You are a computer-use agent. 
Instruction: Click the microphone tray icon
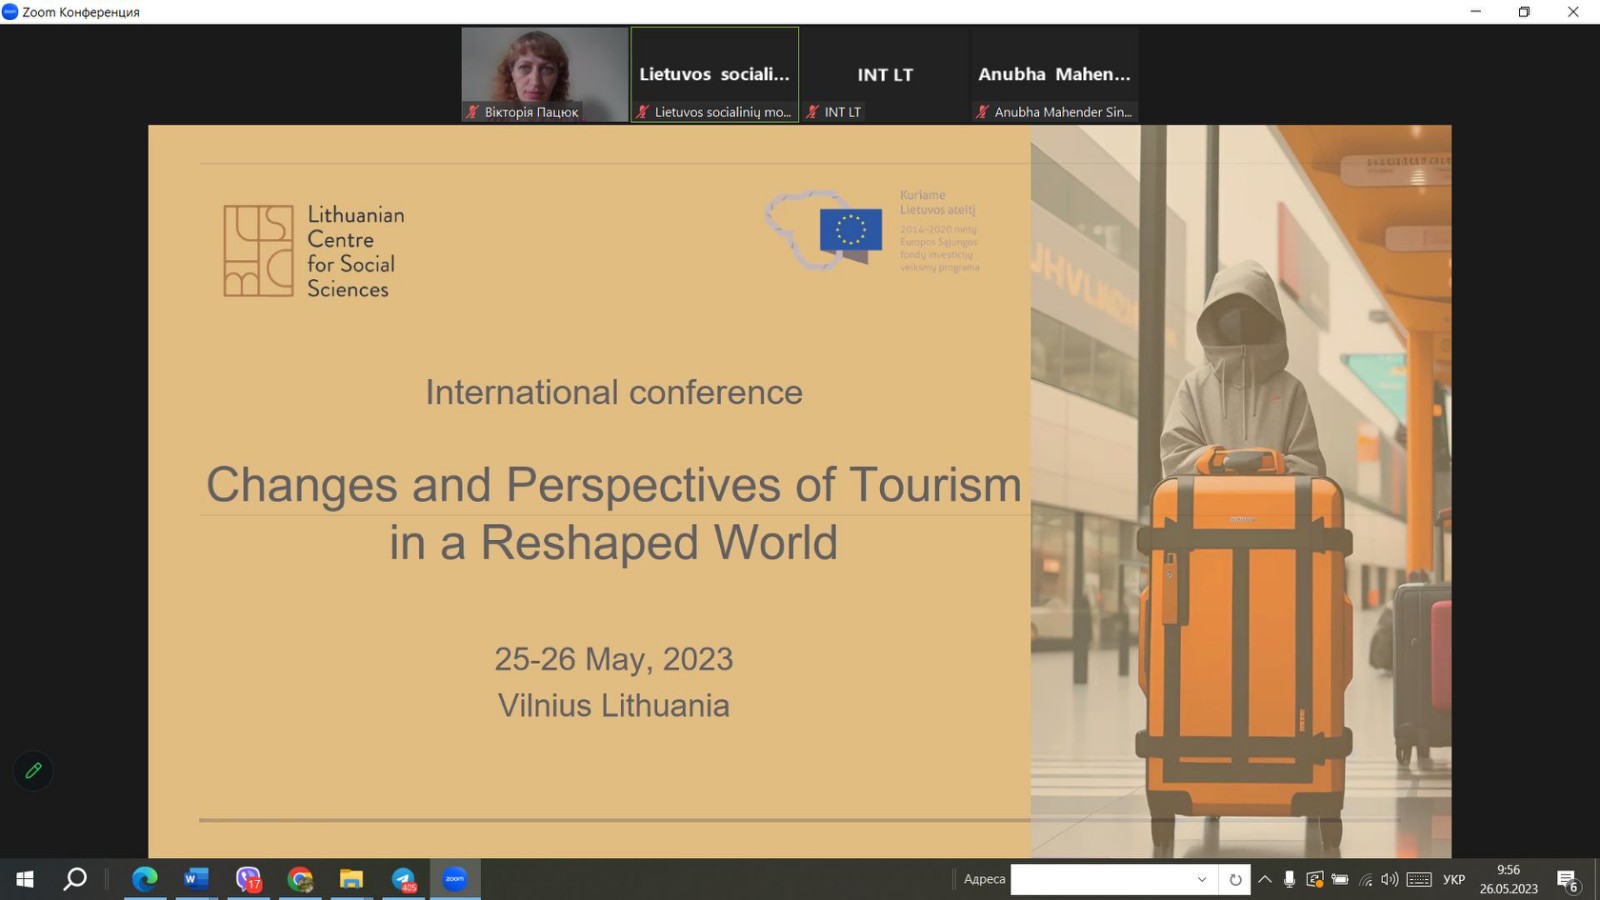click(x=1289, y=879)
